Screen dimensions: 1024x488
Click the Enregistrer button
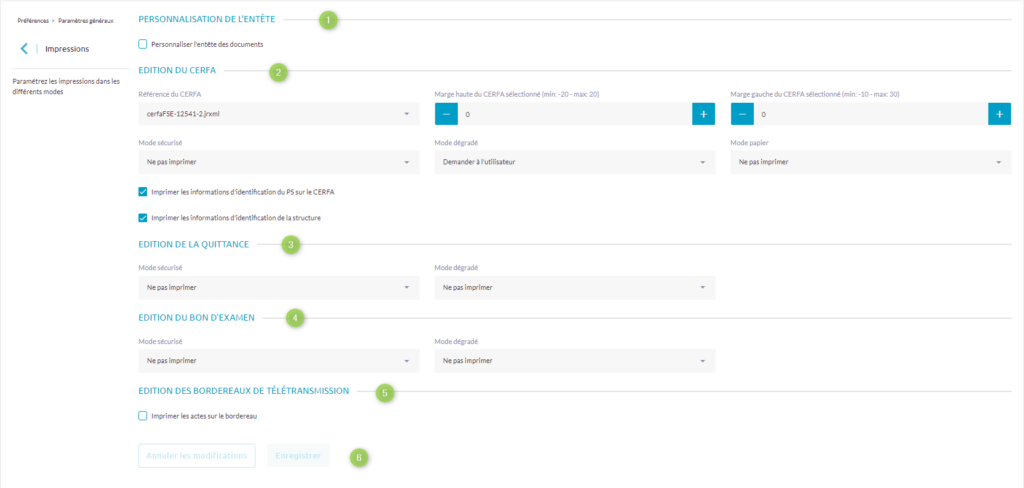pyautogui.click(x=297, y=456)
